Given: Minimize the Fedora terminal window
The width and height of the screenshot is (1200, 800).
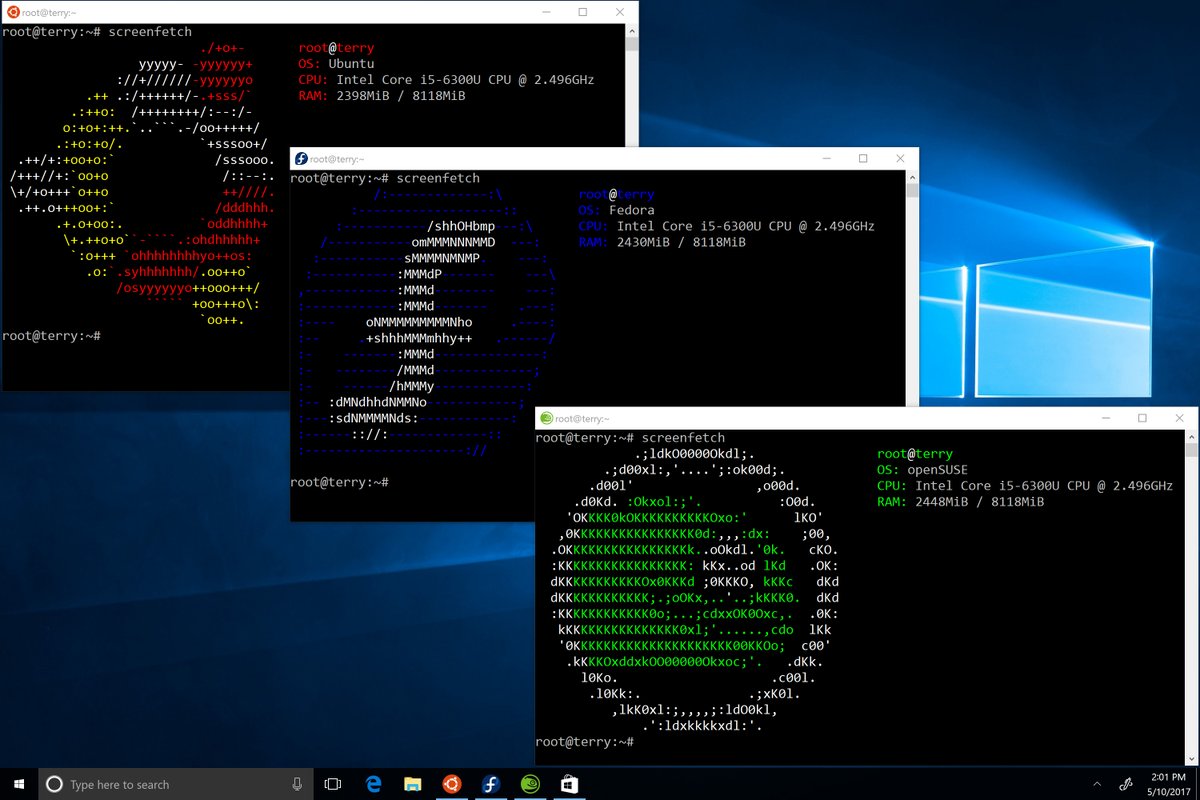Looking at the screenshot, I should [826, 158].
